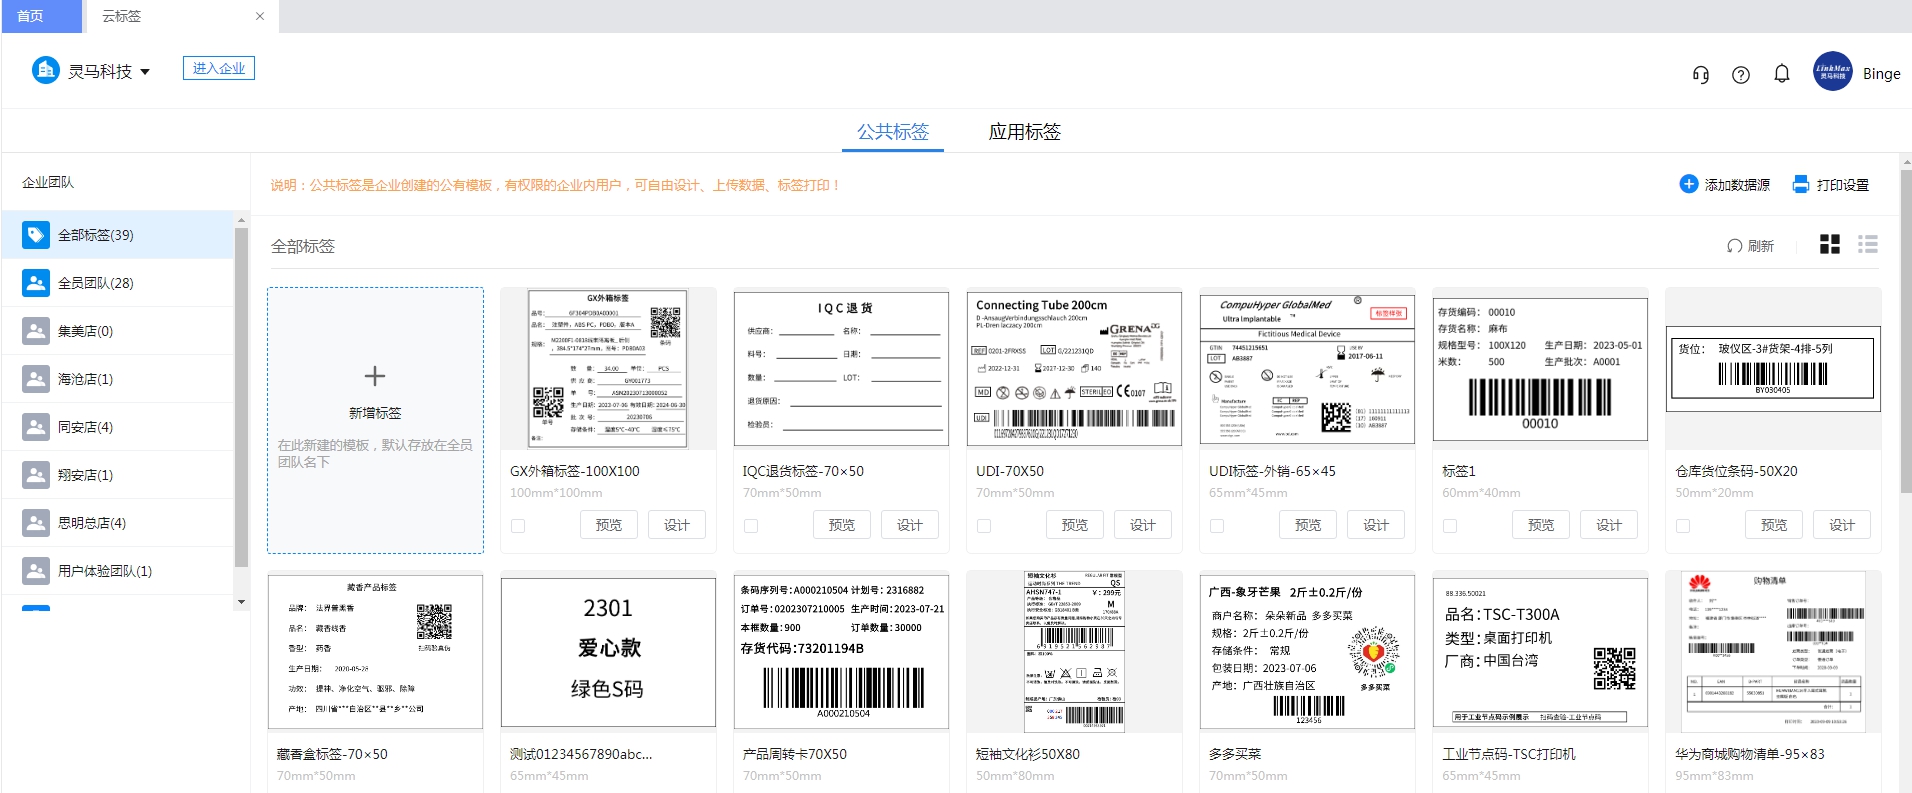Open the Binge user avatar menu
Screen dimensions: 1912x793
pyautogui.click(x=1833, y=72)
